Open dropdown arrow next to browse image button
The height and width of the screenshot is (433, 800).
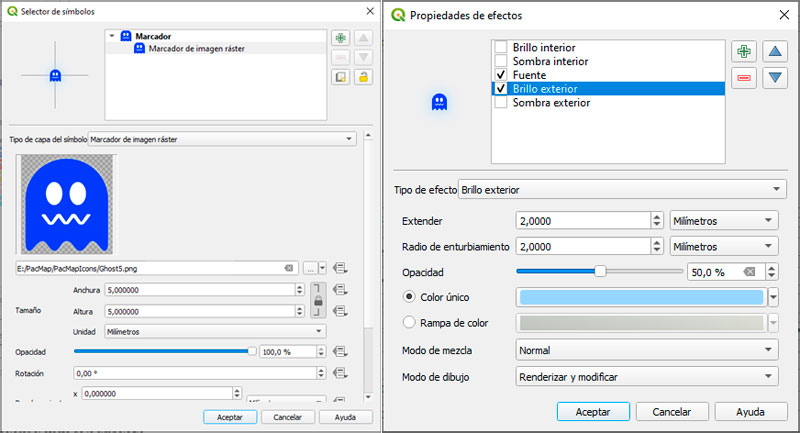click(322, 268)
